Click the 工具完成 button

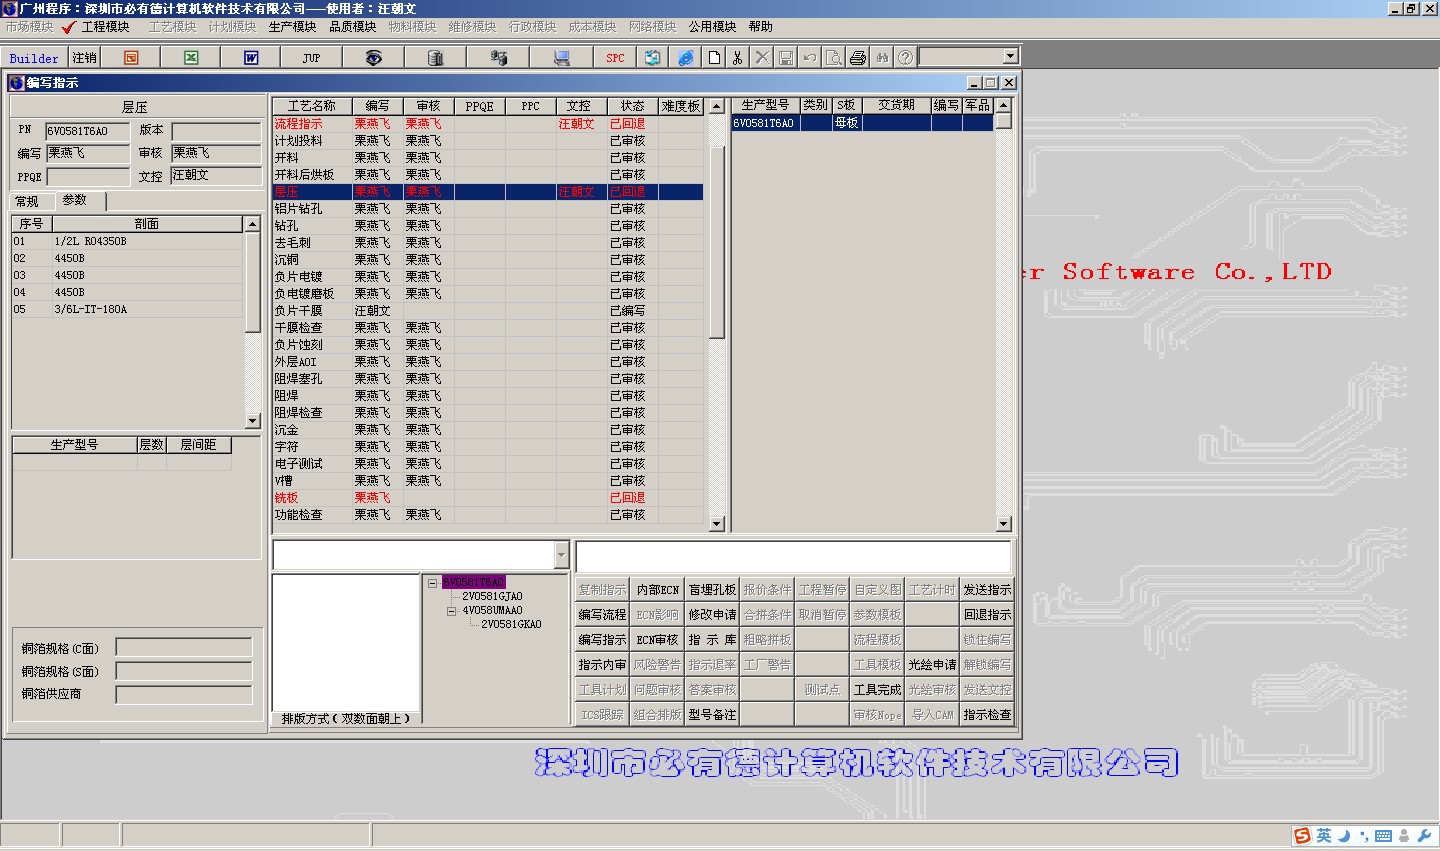[877, 690]
